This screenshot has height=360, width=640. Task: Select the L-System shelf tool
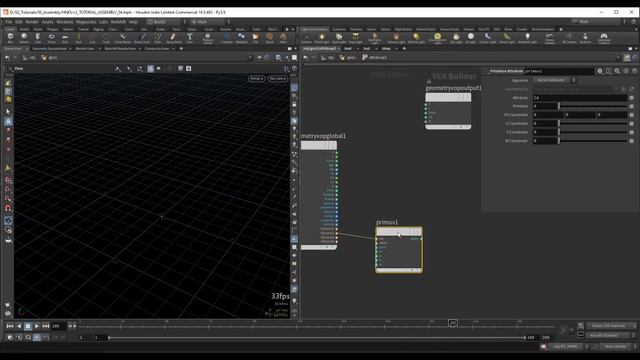point(227,38)
